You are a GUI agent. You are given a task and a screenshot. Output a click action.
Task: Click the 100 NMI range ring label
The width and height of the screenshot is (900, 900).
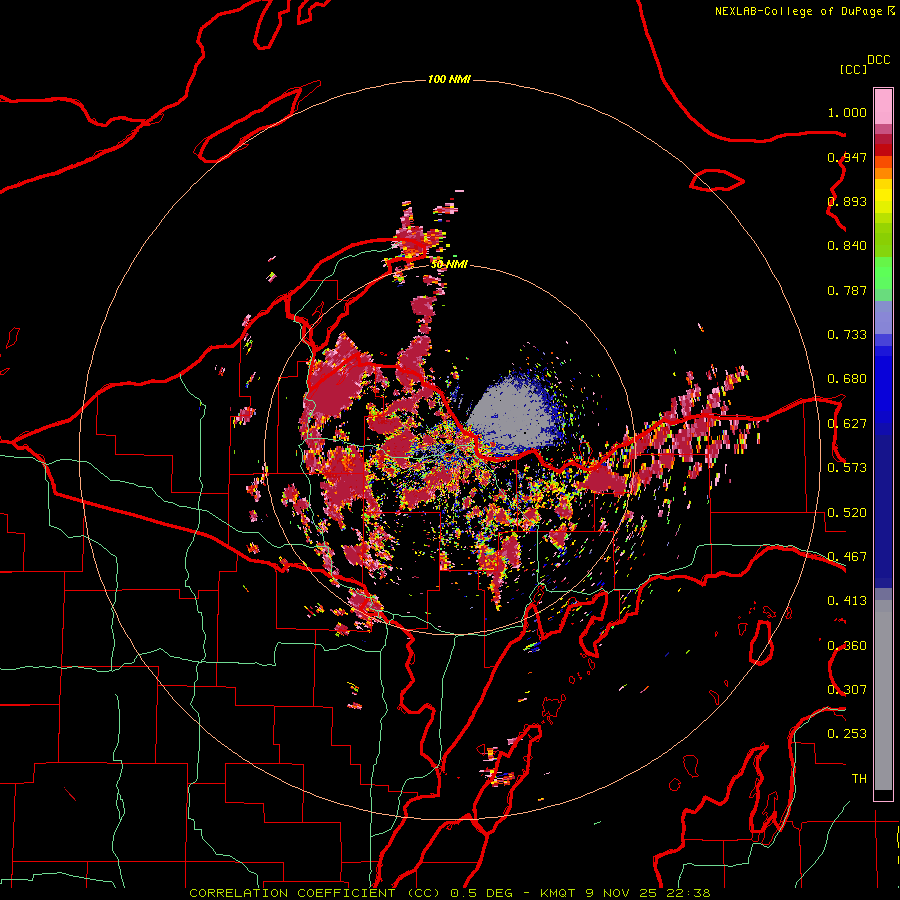point(449,79)
